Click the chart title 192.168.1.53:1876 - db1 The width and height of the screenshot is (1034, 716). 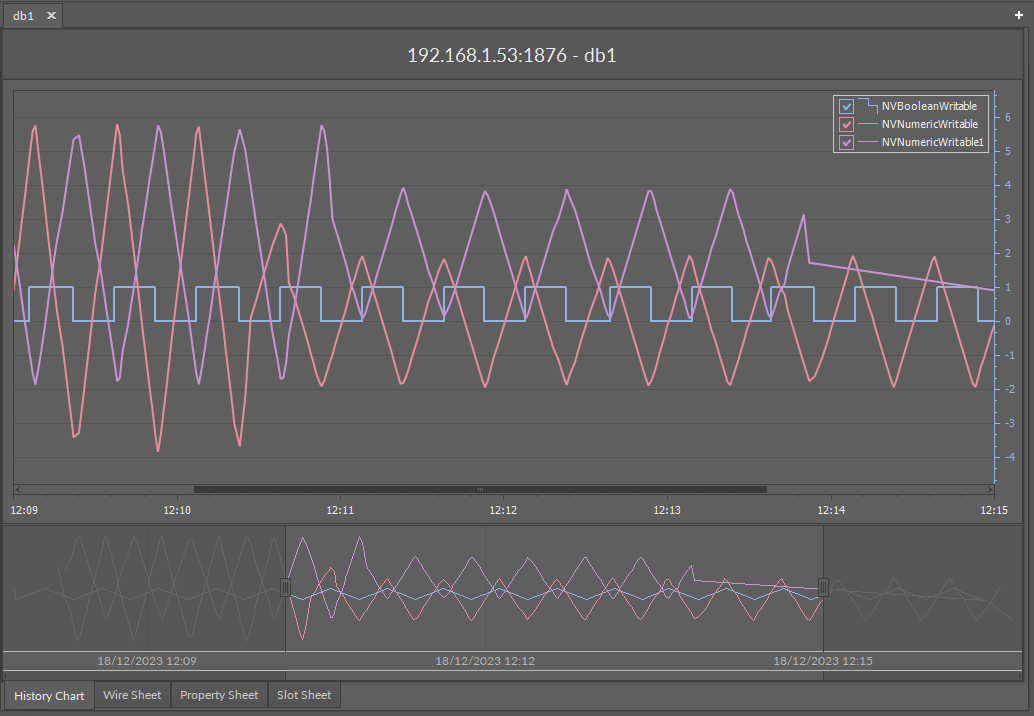tap(511, 55)
